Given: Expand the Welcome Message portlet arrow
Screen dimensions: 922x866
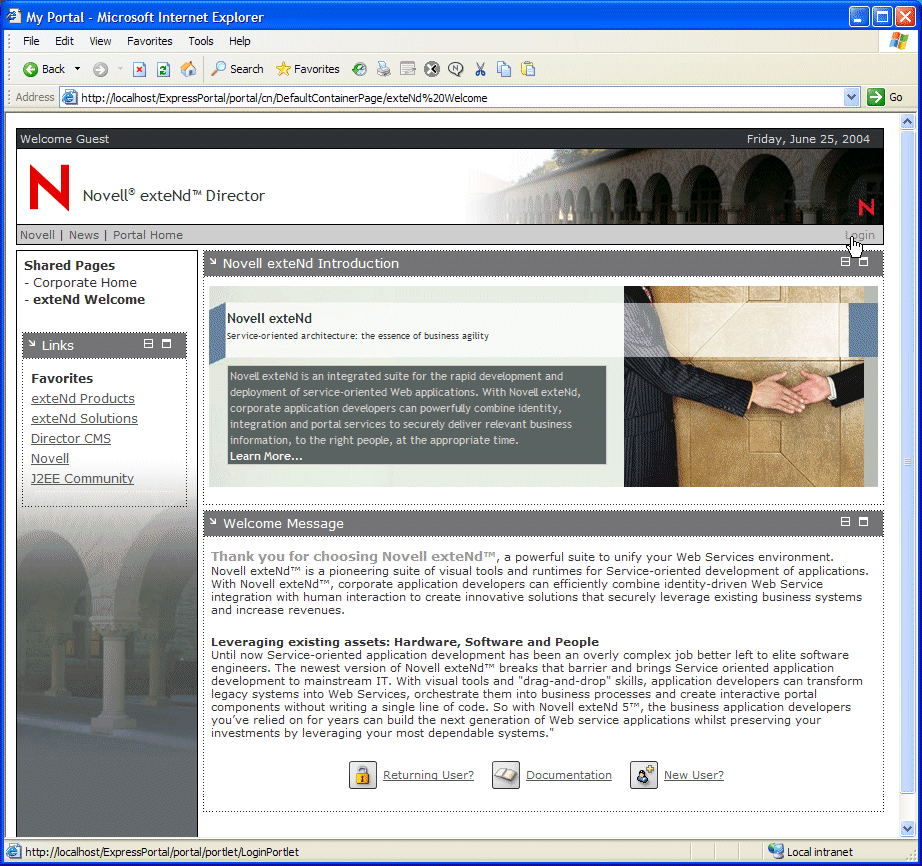Looking at the screenshot, I should coord(213,522).
